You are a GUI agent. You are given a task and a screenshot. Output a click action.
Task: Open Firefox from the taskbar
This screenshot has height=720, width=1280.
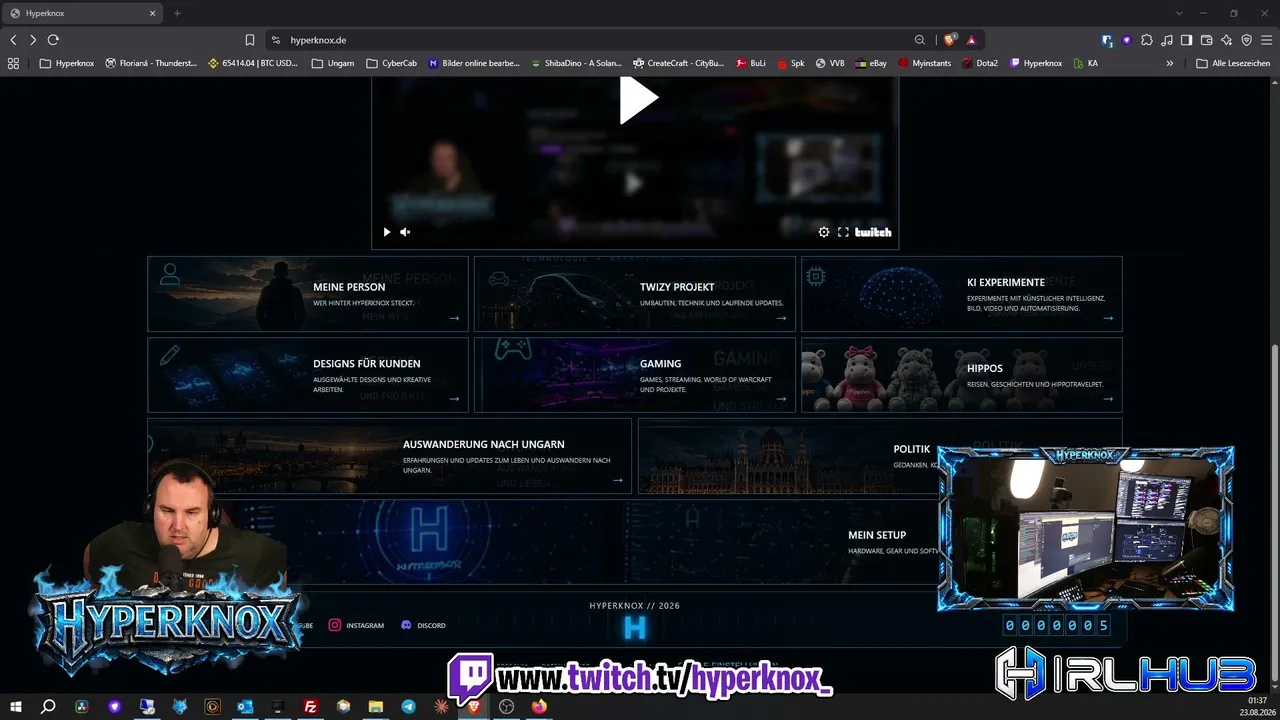click(x=539, y=706)
